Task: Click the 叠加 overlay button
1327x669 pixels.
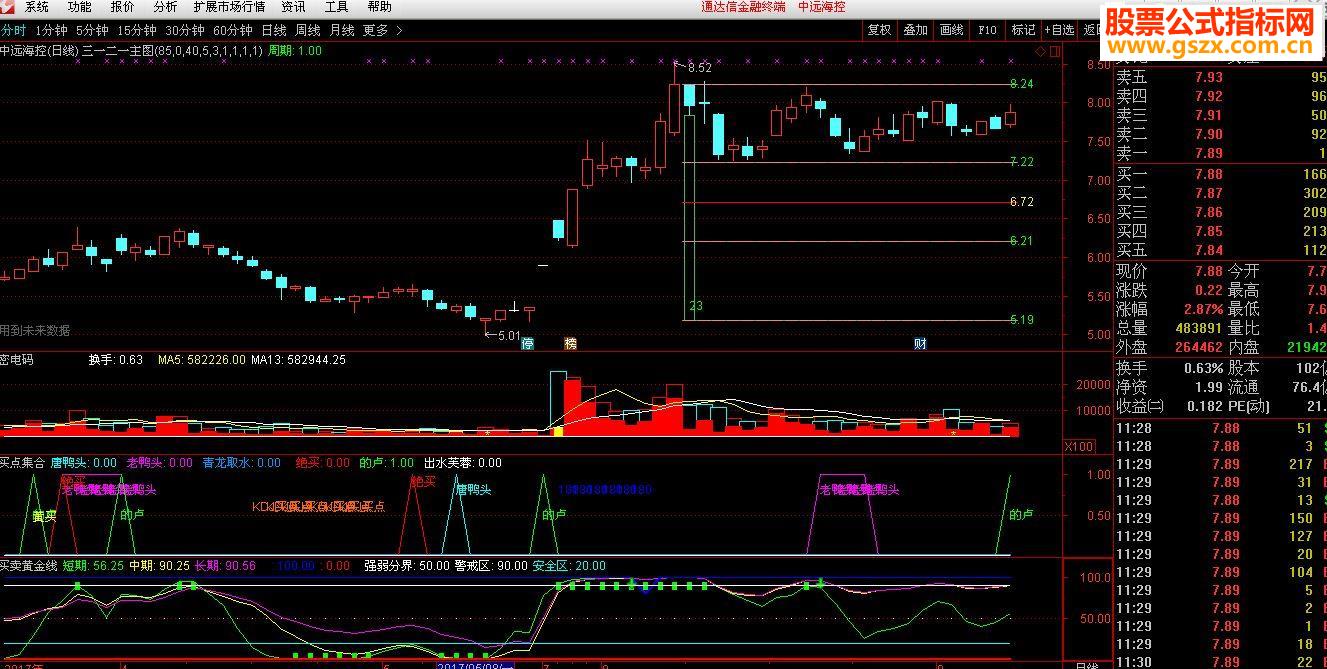Action: [915, 30]
